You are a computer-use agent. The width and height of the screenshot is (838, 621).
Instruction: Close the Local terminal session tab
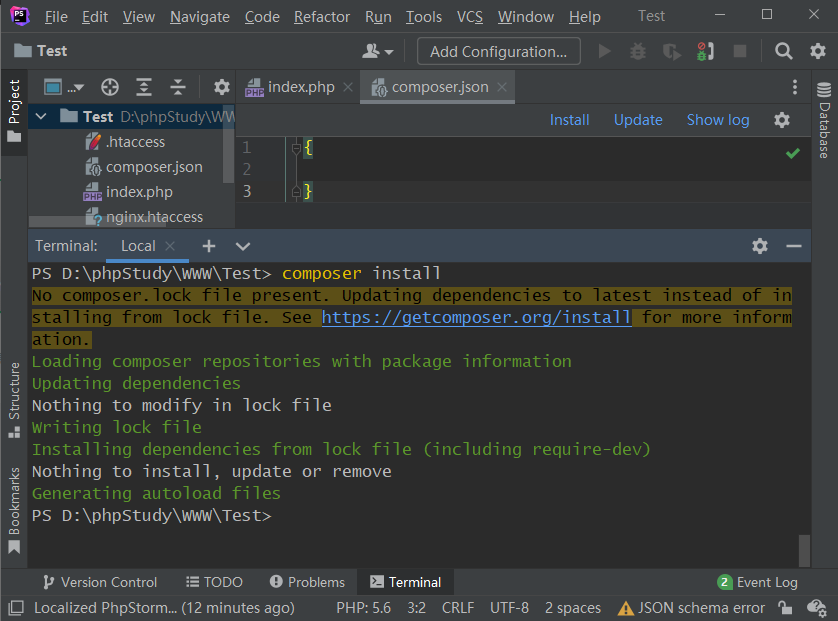tap(170, 246)
